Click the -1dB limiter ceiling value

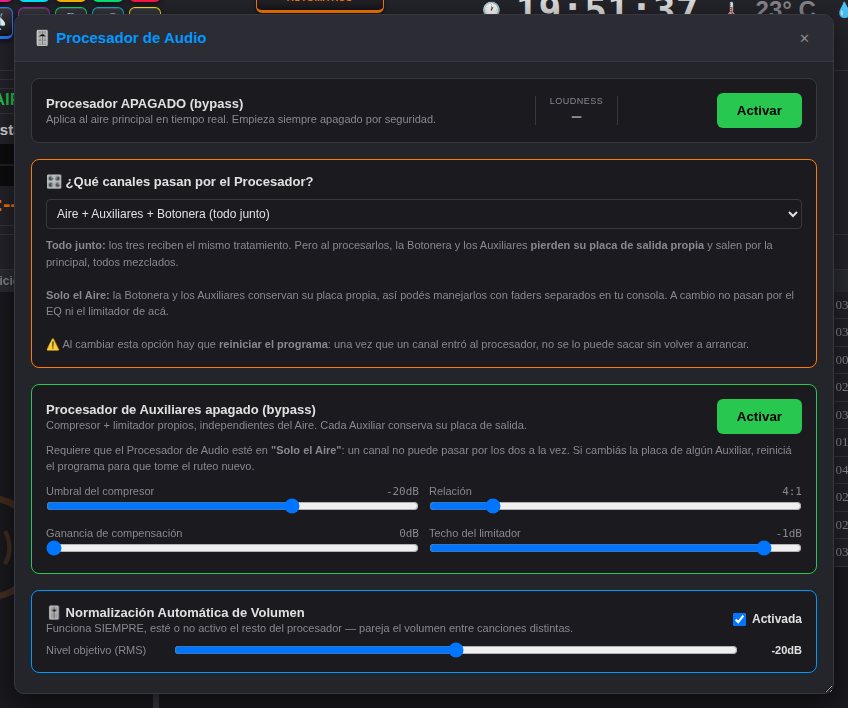pyautogui.click(x=789, y=533)
